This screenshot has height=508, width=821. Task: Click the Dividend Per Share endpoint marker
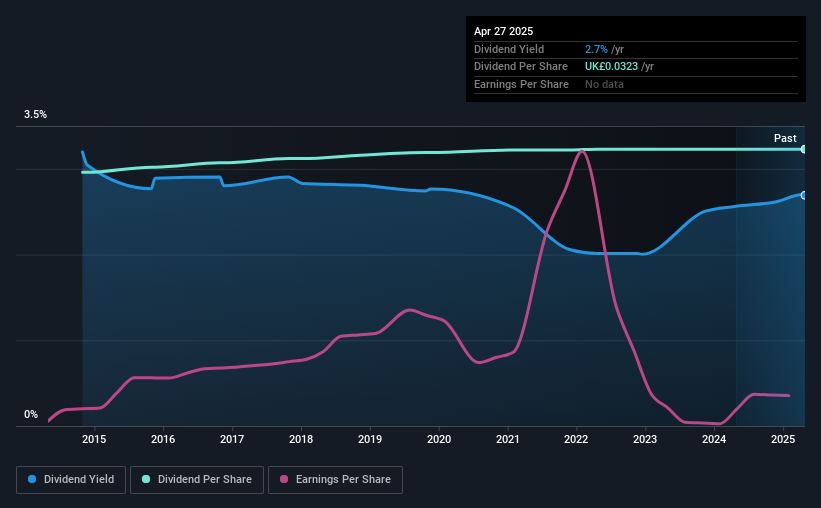[x=804, y=149]
